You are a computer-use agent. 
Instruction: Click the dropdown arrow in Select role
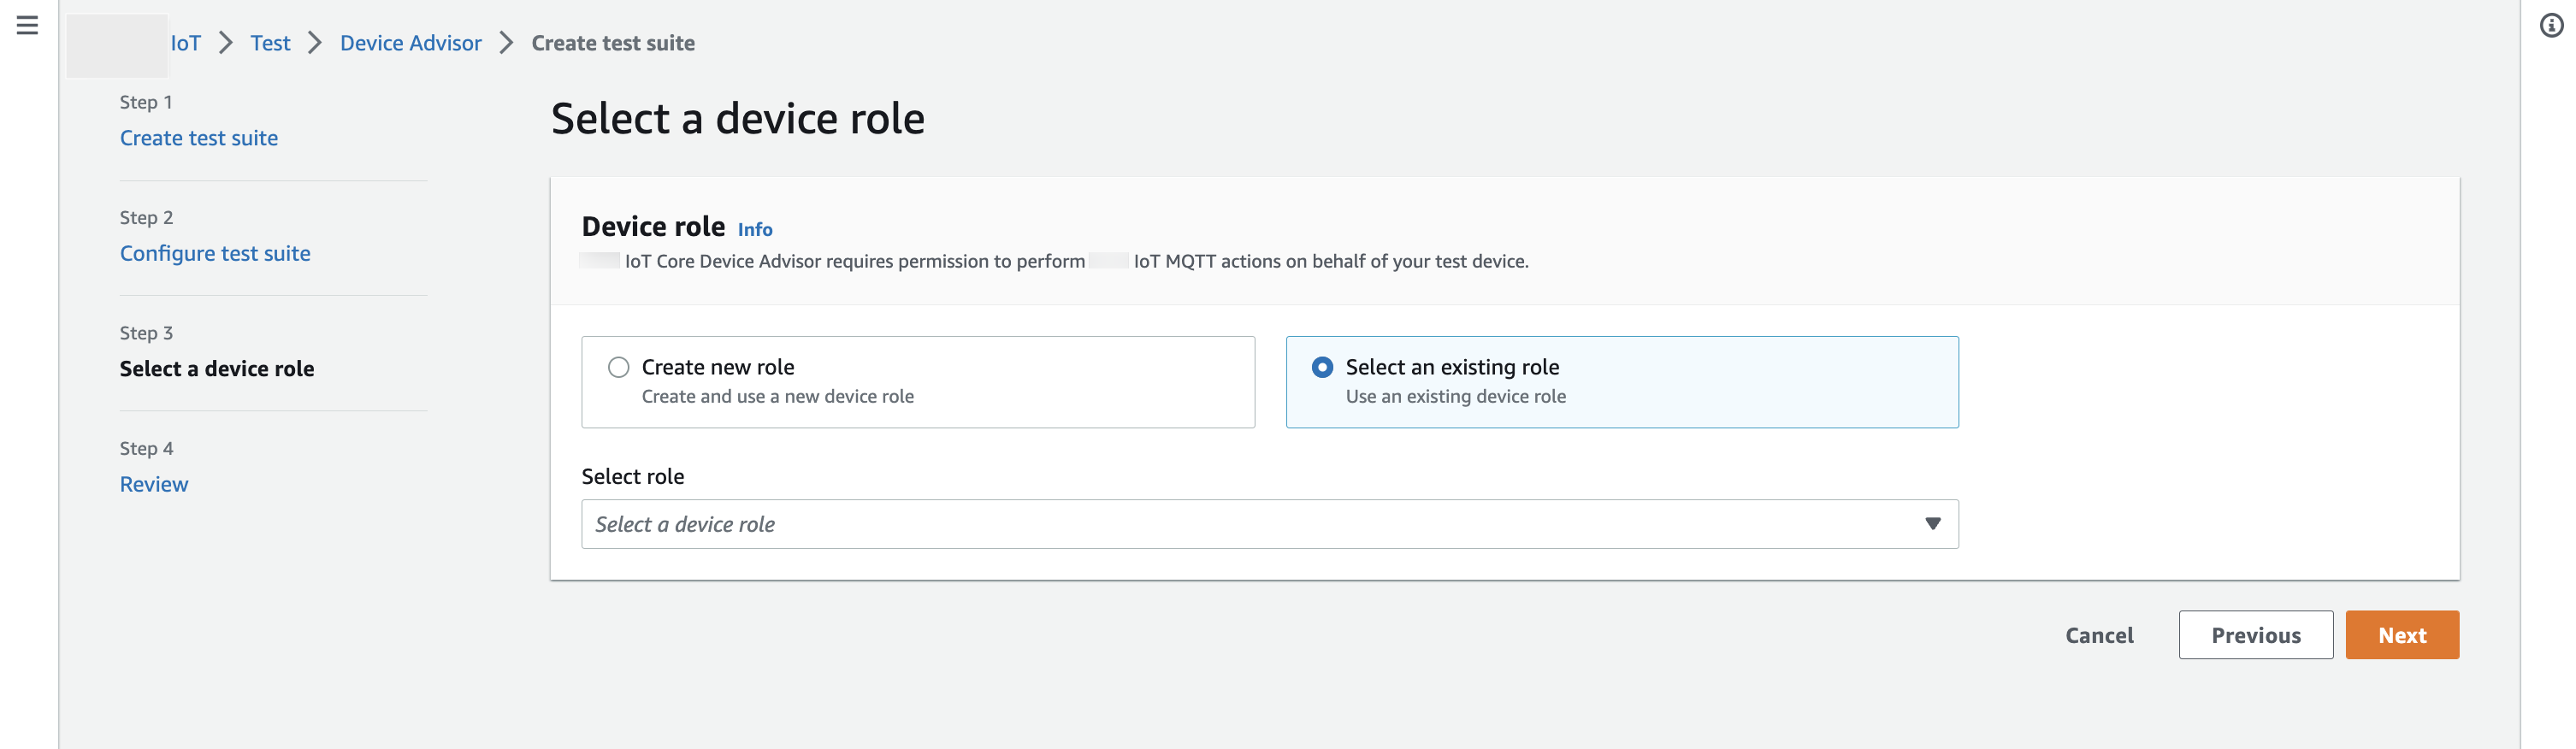click(1932, 524)
